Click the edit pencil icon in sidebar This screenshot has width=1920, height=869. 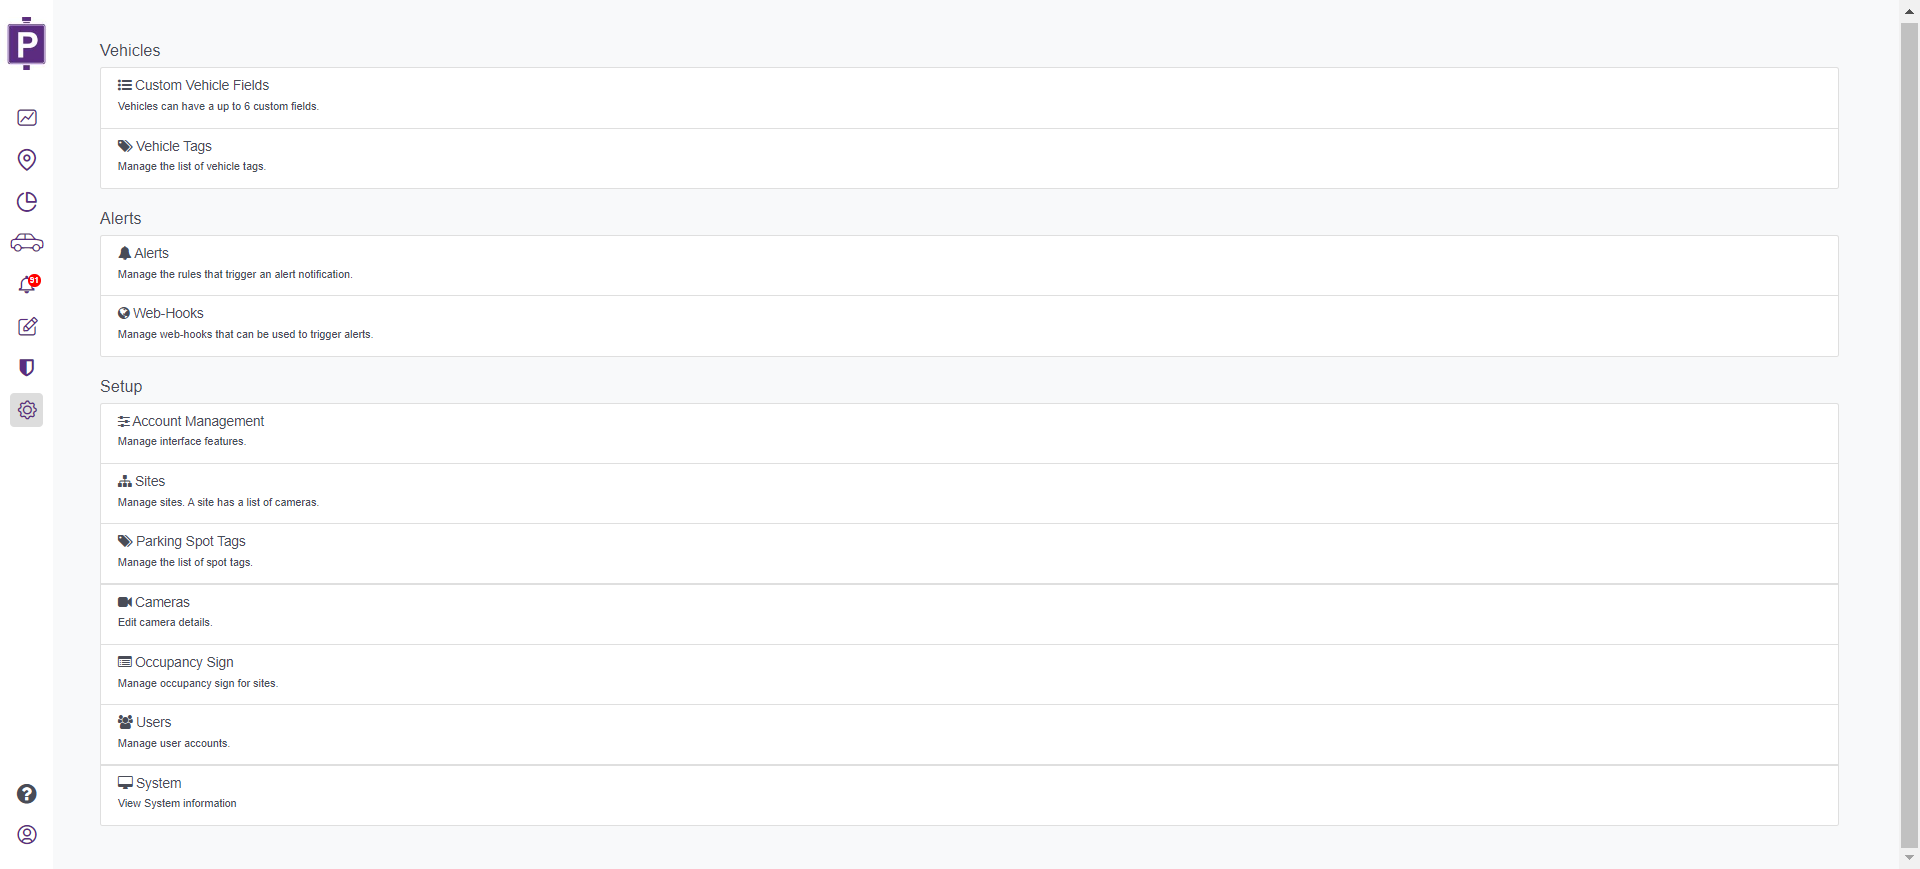pyautogui.click(x=27, y=327)
